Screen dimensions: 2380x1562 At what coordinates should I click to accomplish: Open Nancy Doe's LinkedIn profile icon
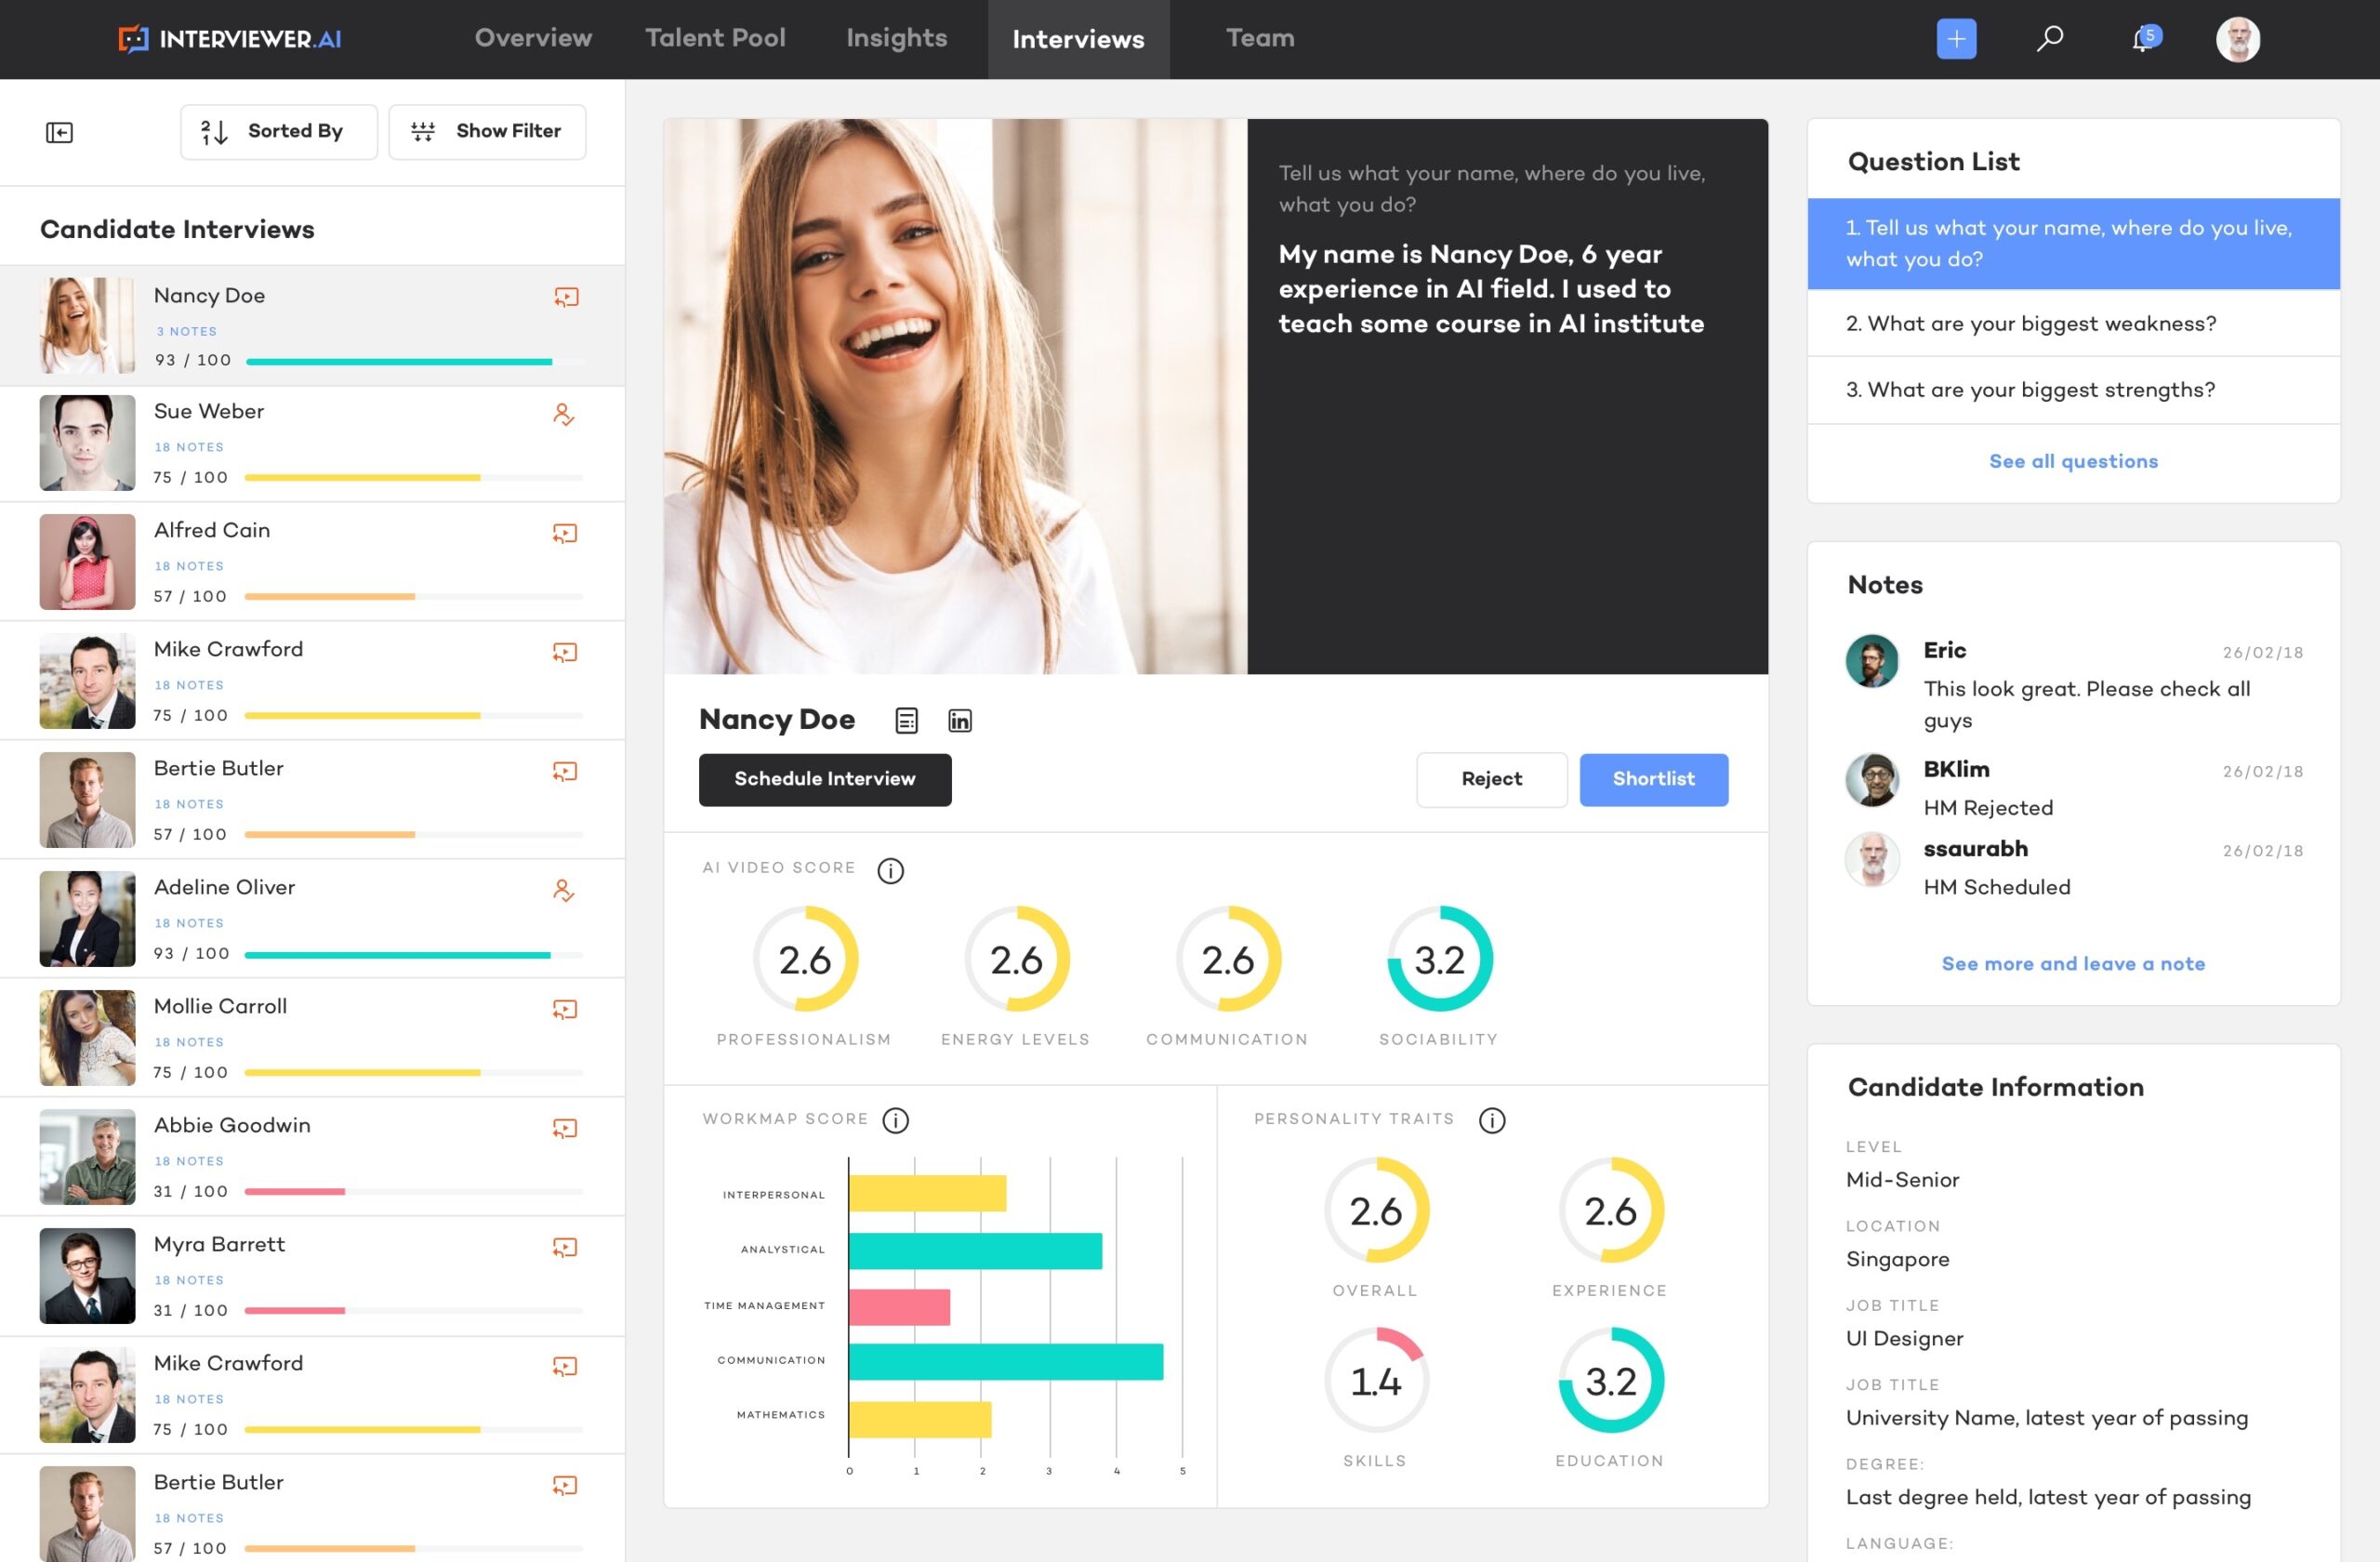pyautogui.click(x=959, y=720)
